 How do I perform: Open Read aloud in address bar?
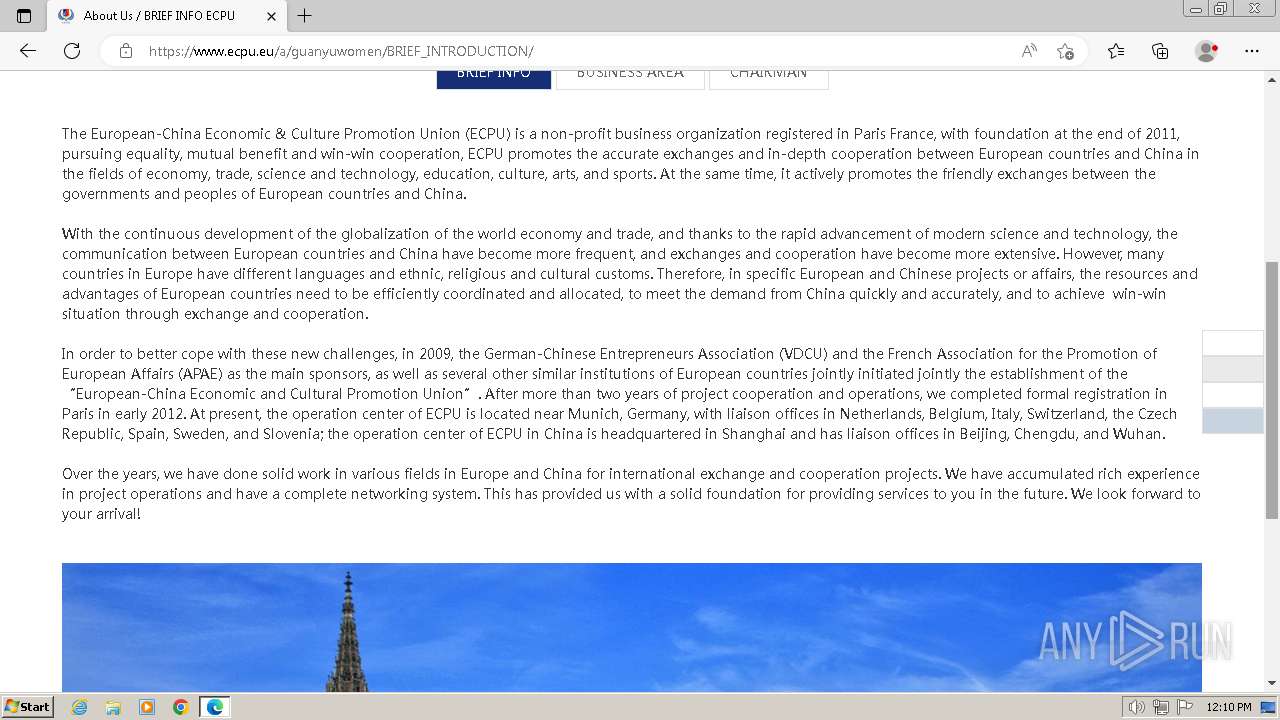(x=1029, y=51)
